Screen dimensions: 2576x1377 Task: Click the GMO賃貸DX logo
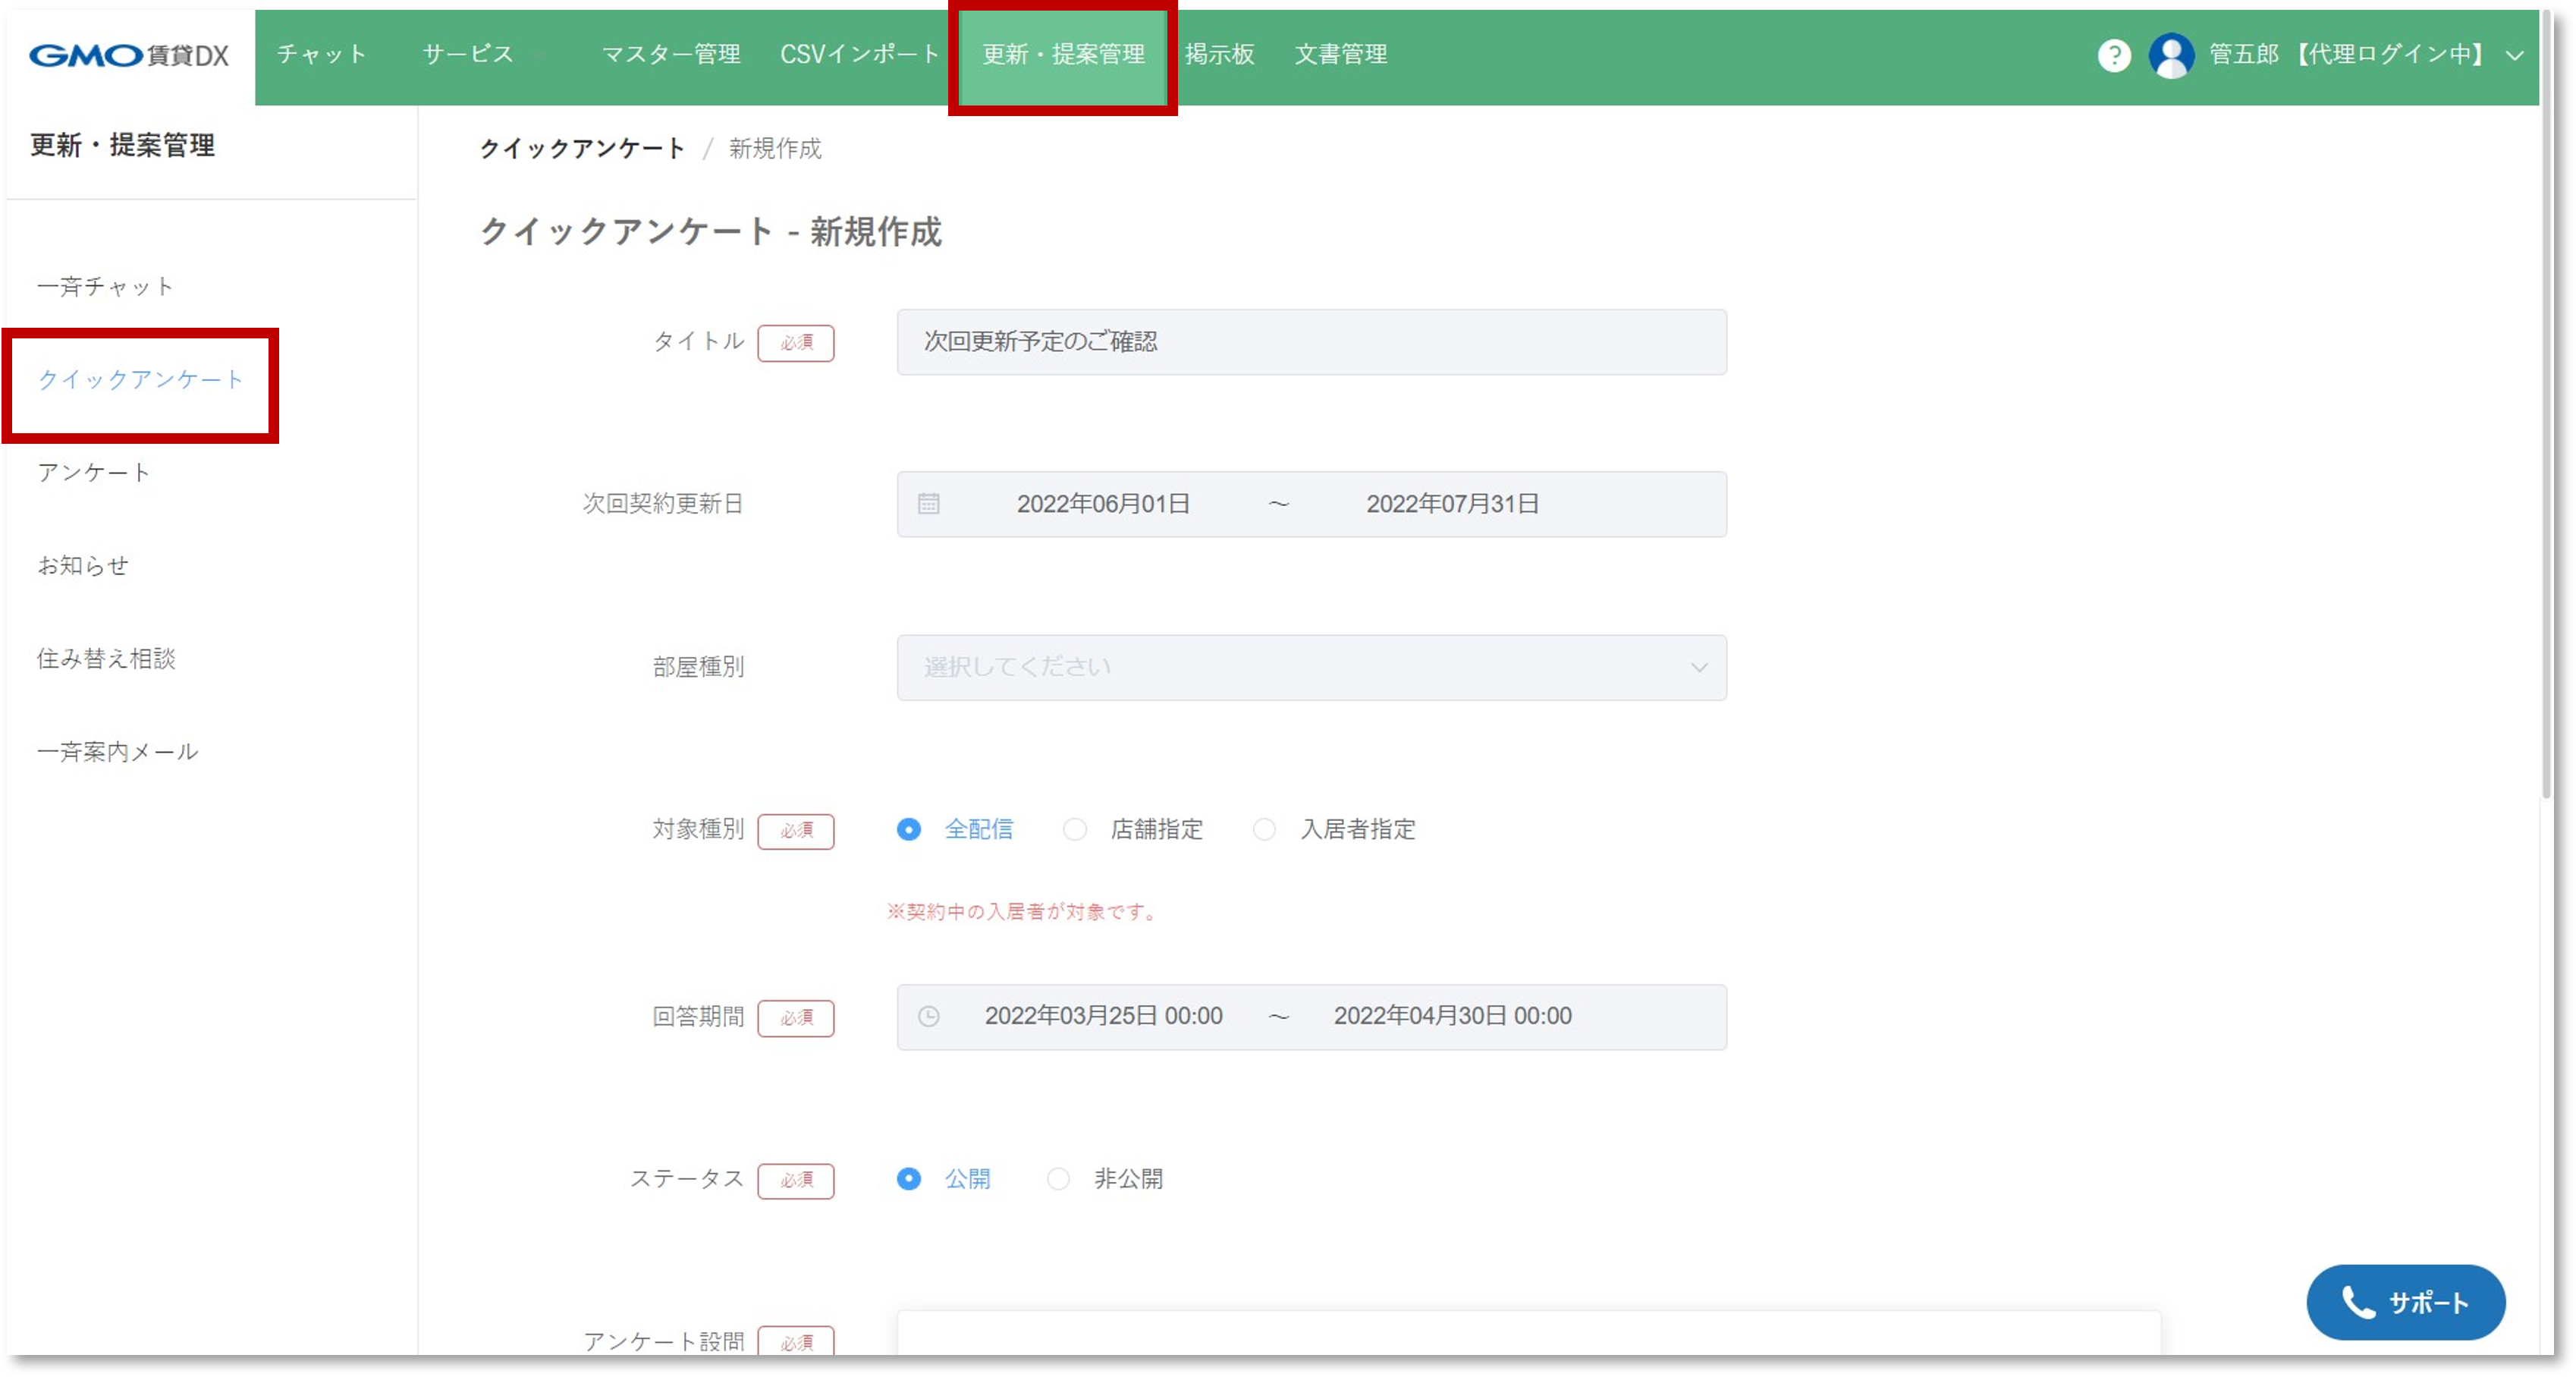tap(129, 55)
